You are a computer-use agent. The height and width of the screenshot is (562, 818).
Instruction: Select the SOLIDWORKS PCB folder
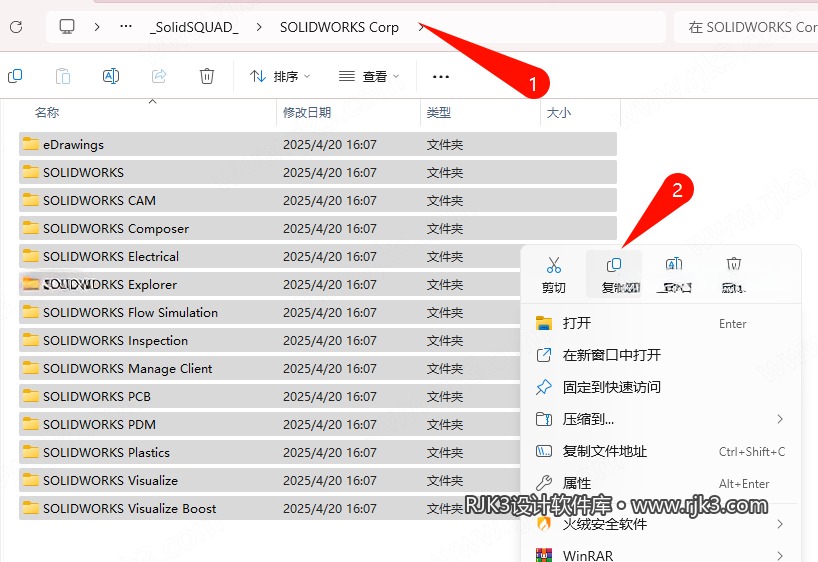[x=270, y=397]
